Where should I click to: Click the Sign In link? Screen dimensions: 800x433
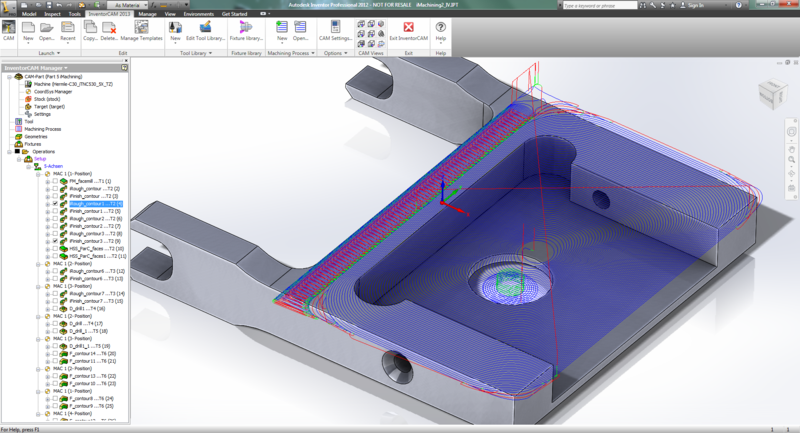tap(696, 5)
